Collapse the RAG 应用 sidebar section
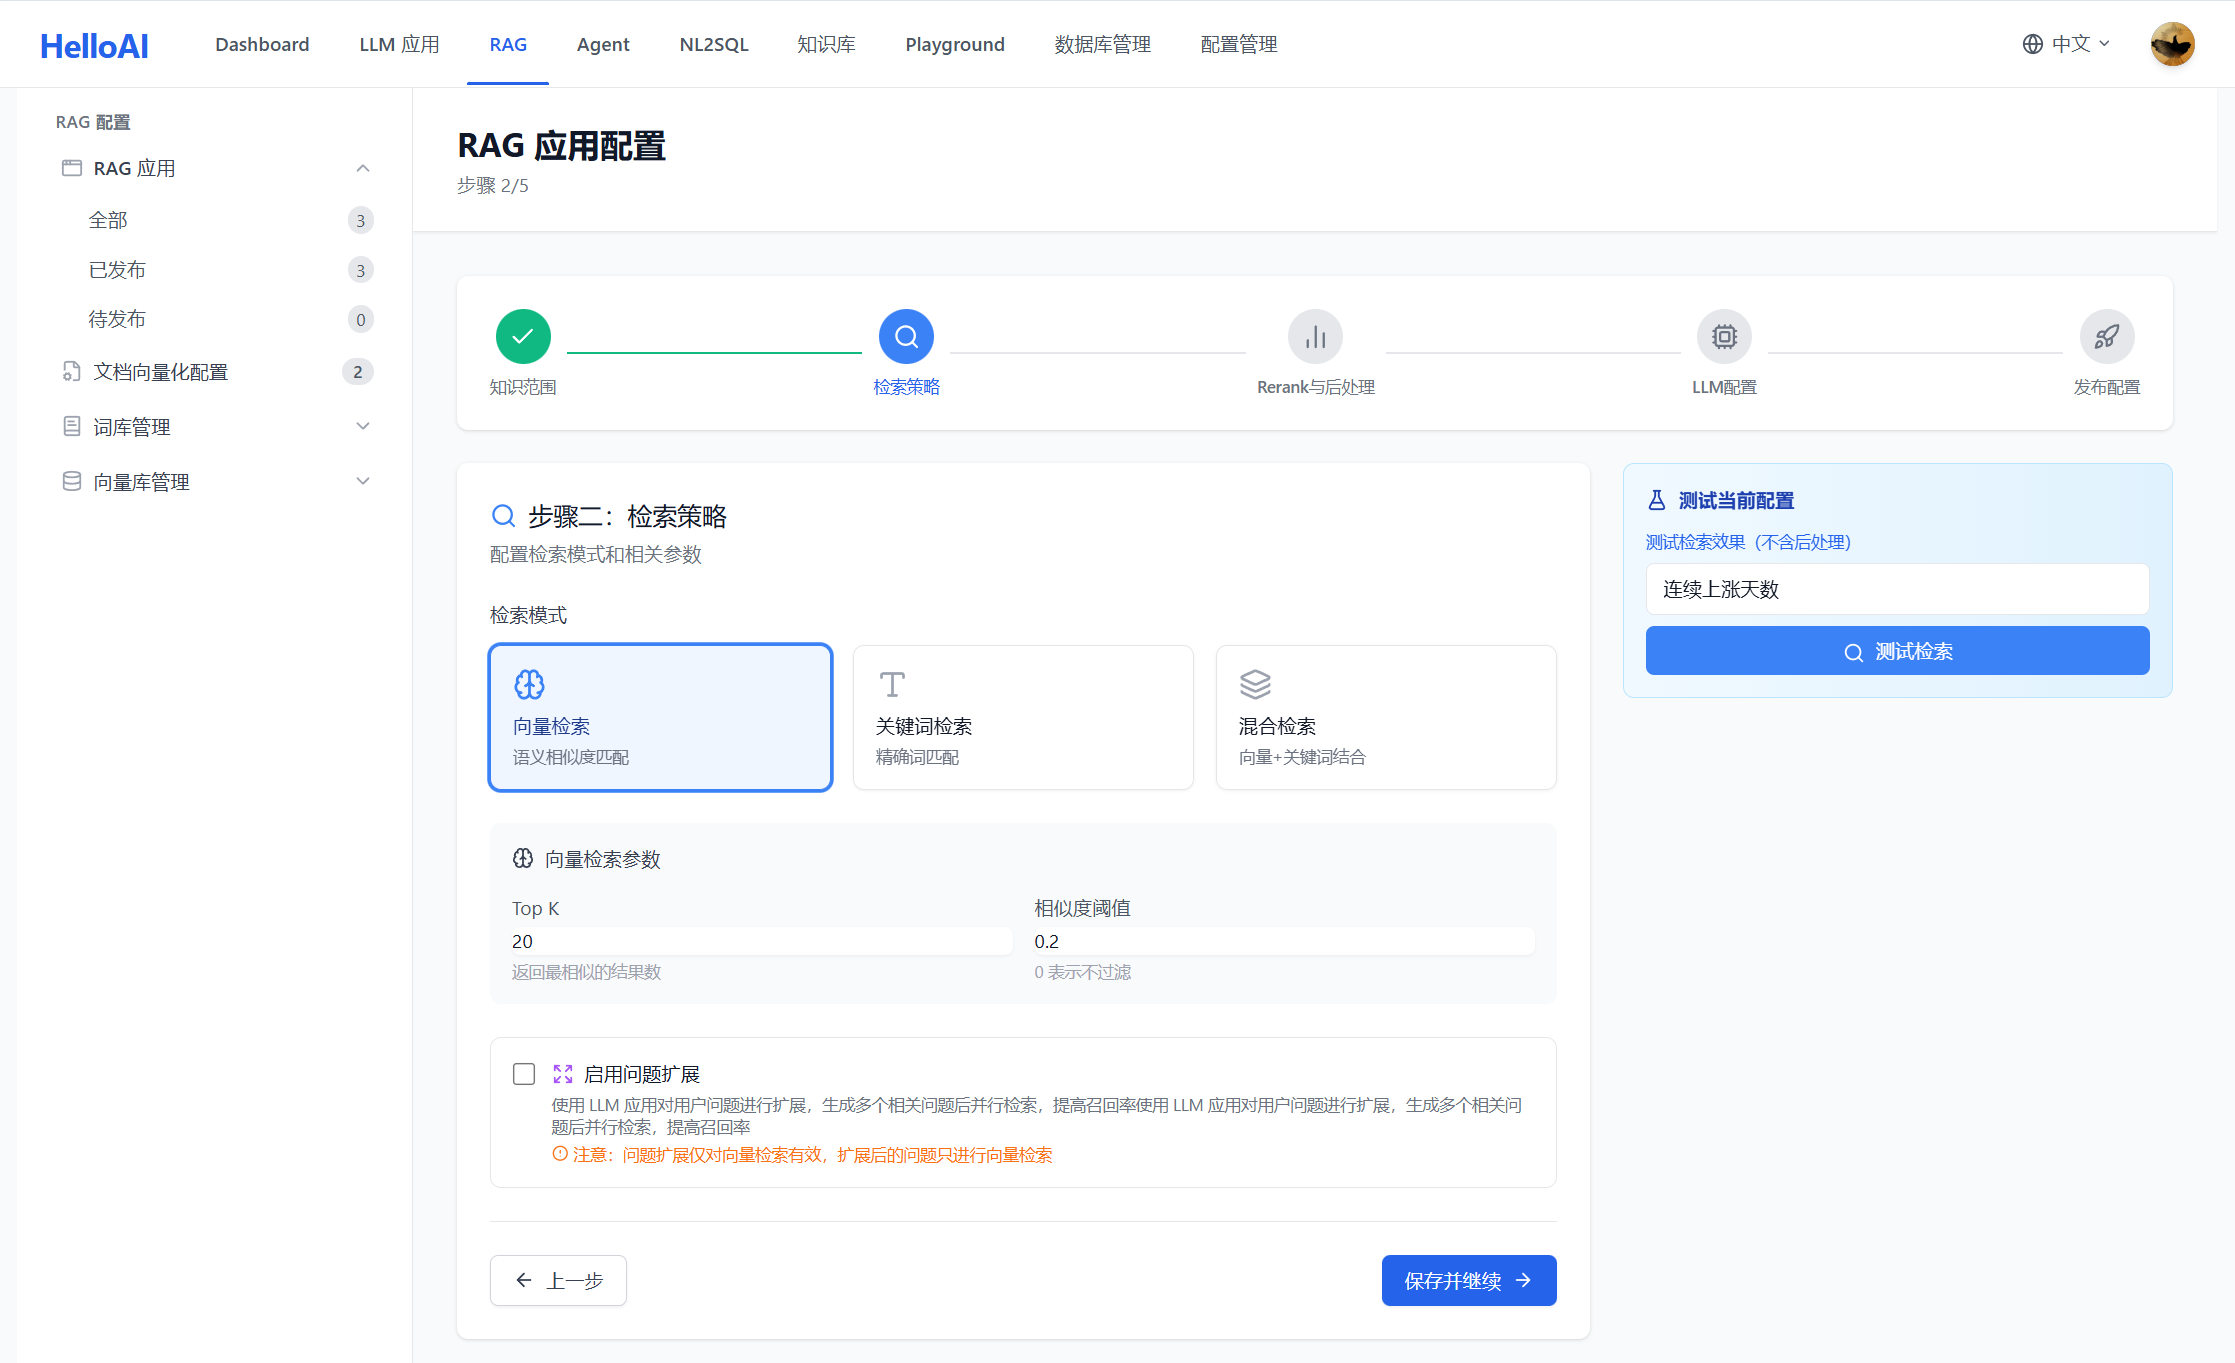The width and height of the screenshot is (2235, 1363). pos(363,168)
